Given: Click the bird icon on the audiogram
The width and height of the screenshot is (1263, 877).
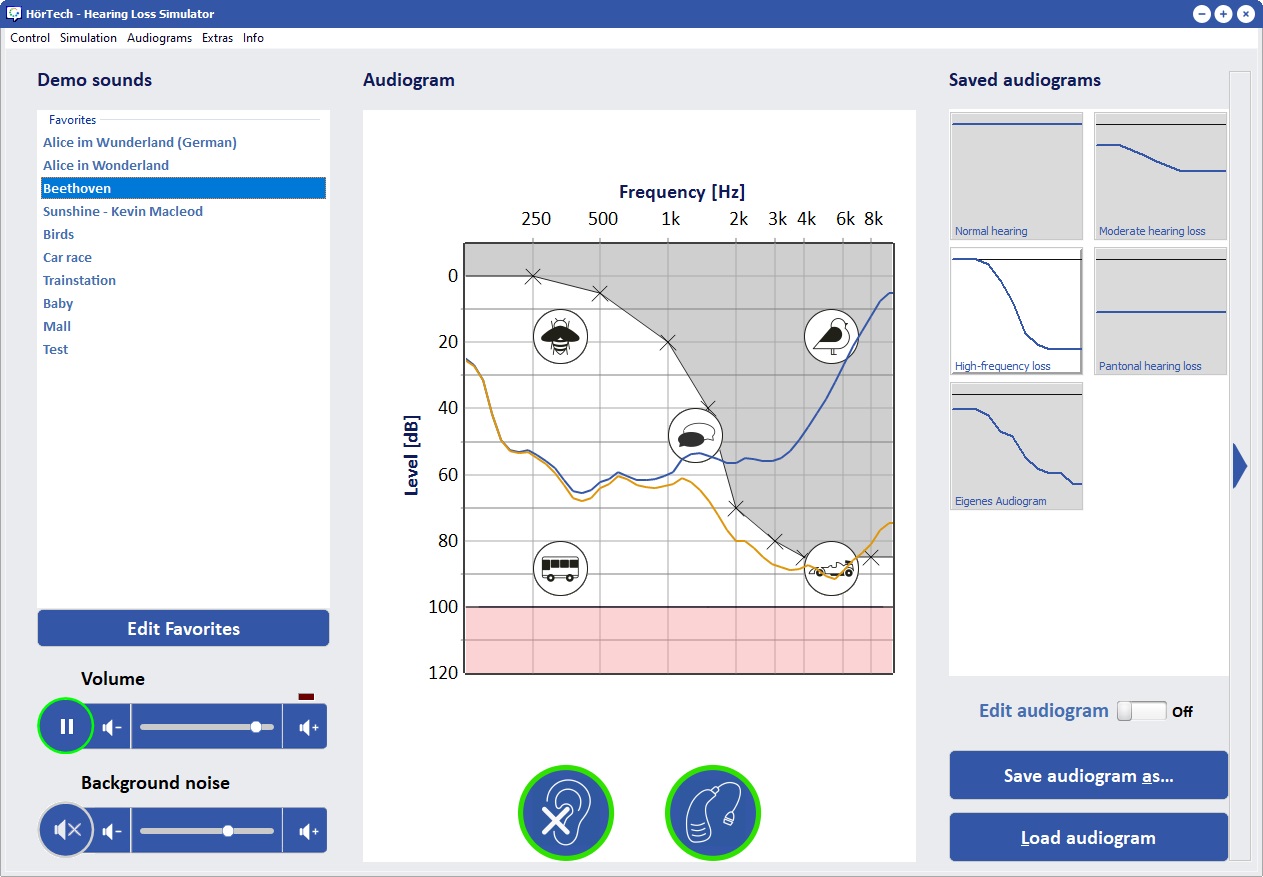Looking at the screenshot, I should click(x=832, y=336).
